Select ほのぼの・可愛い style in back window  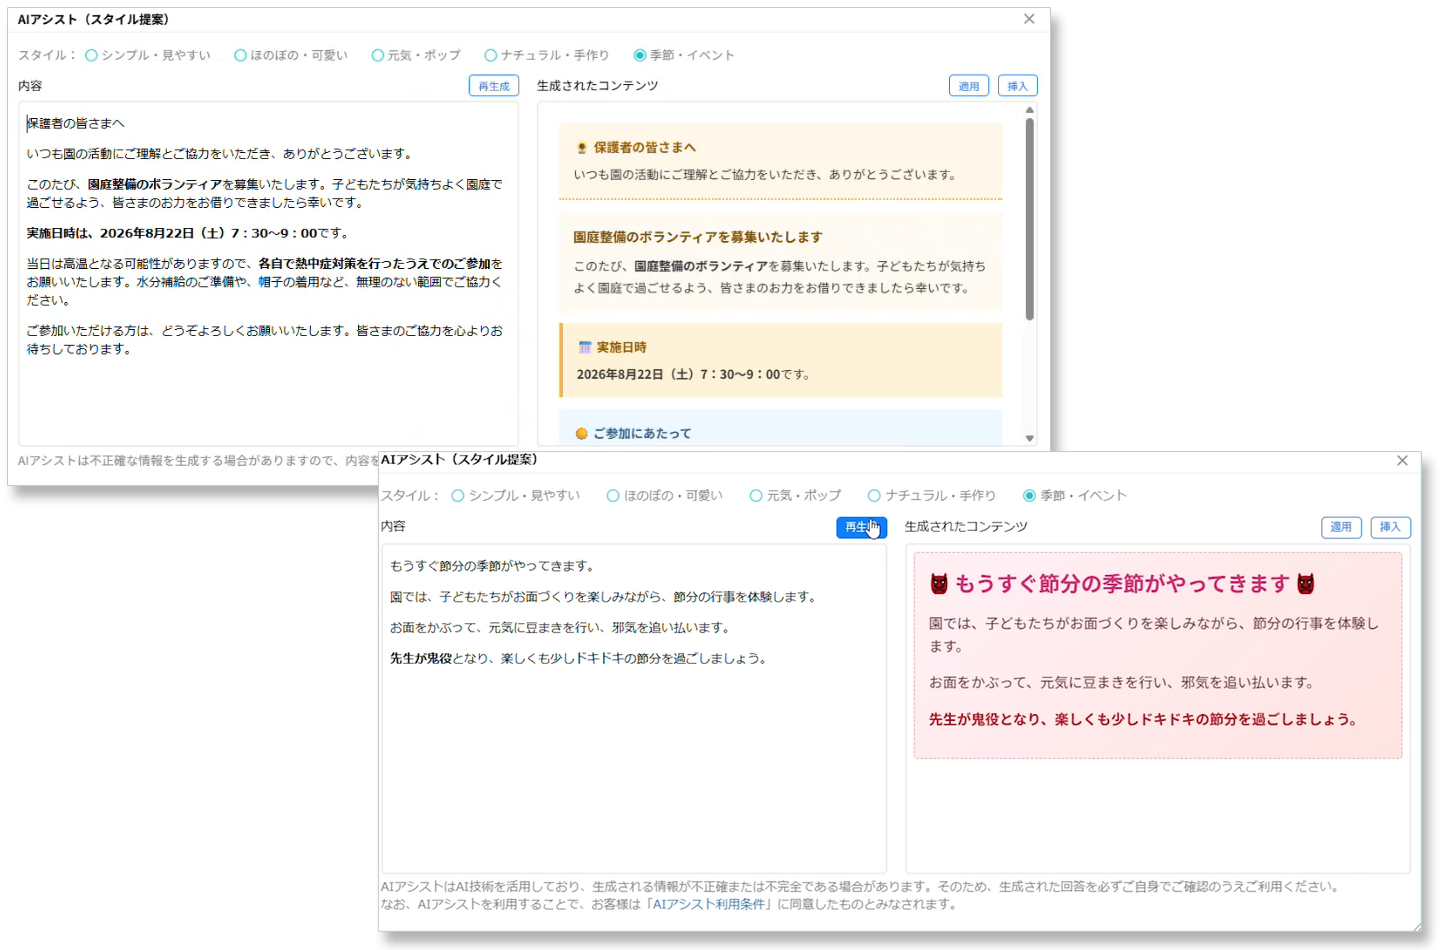point(240,55)
